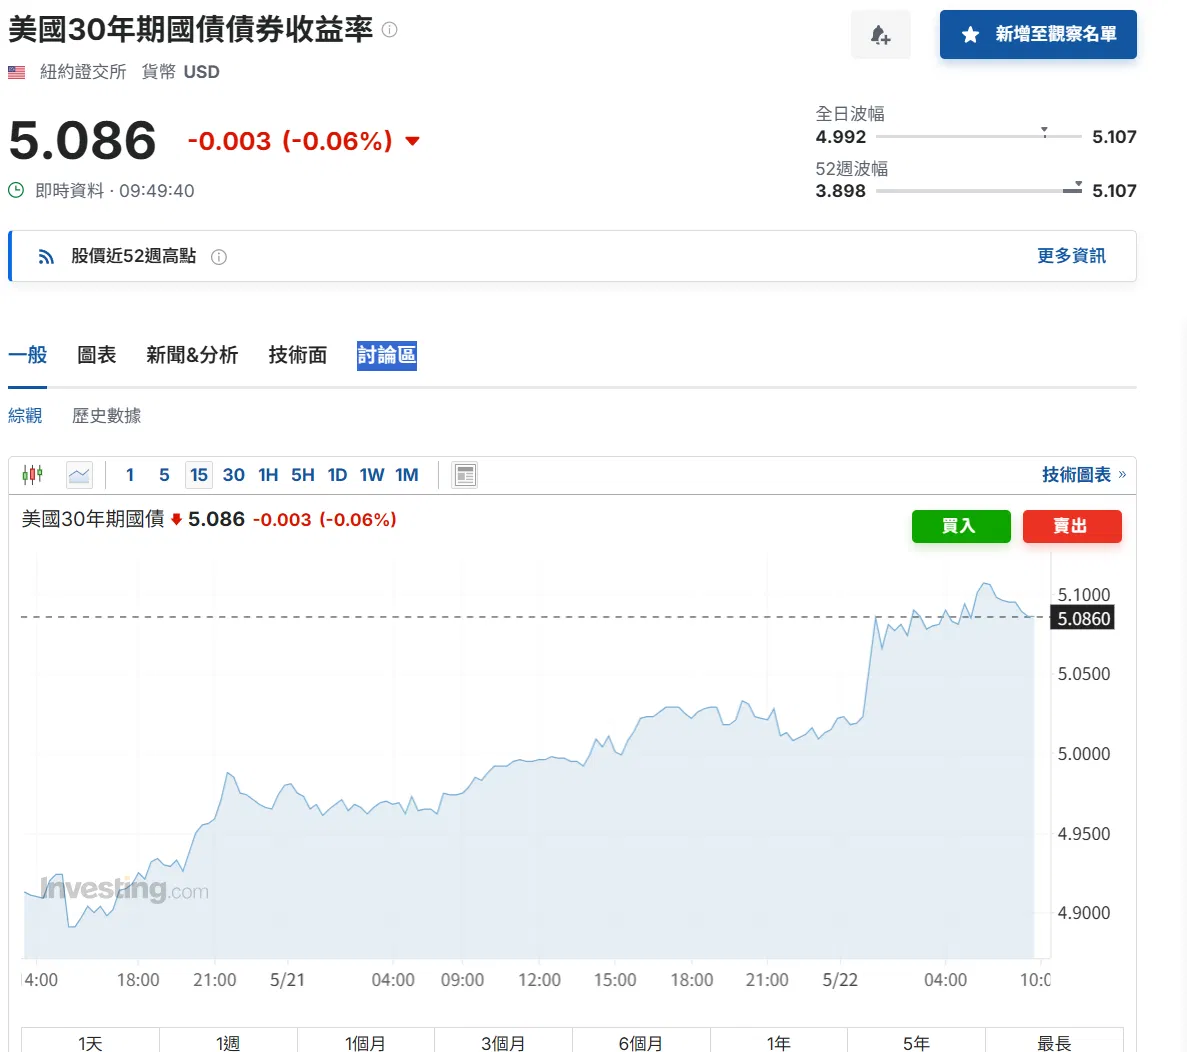
Task: Click the green 買入 button
Action: 961,526
